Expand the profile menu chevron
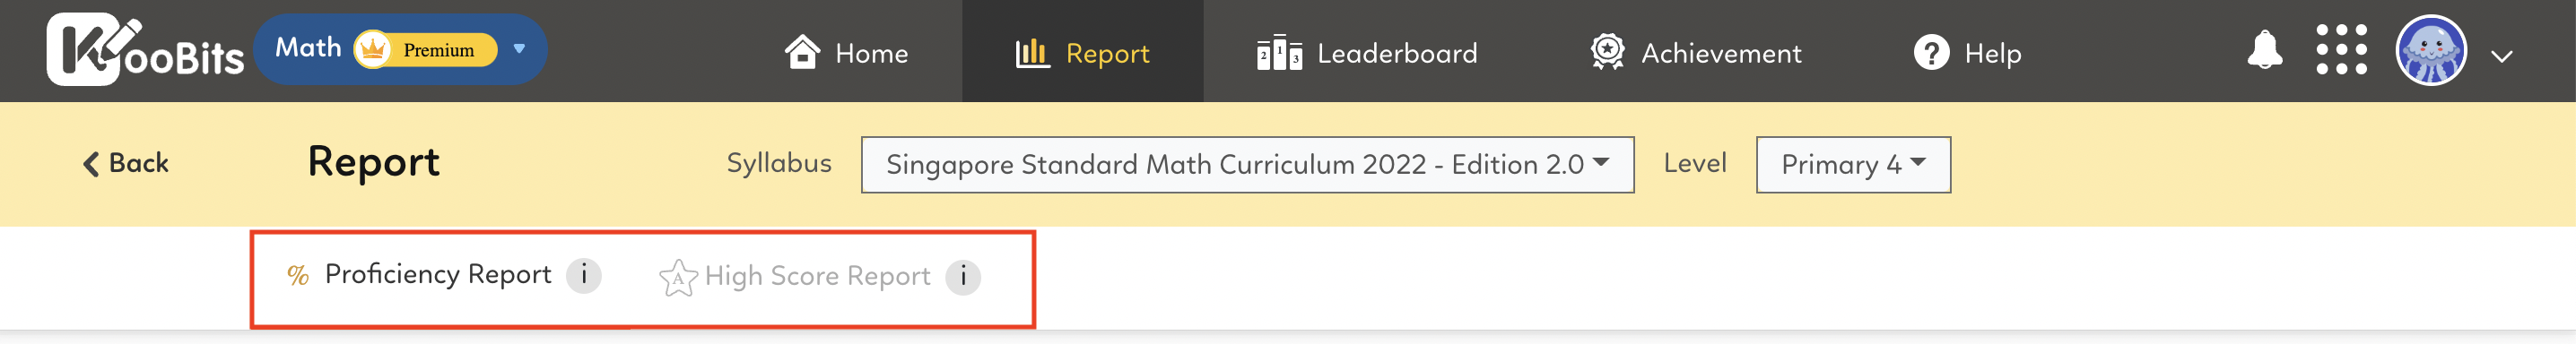Viewport: 2576px width, 344px height. coord(2501,56)
